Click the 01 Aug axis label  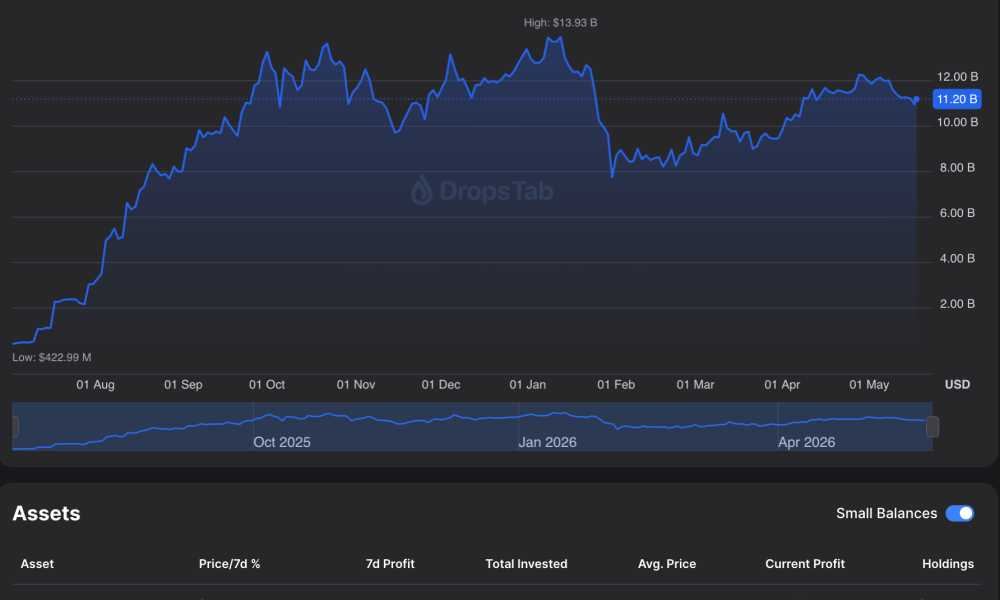96,384
